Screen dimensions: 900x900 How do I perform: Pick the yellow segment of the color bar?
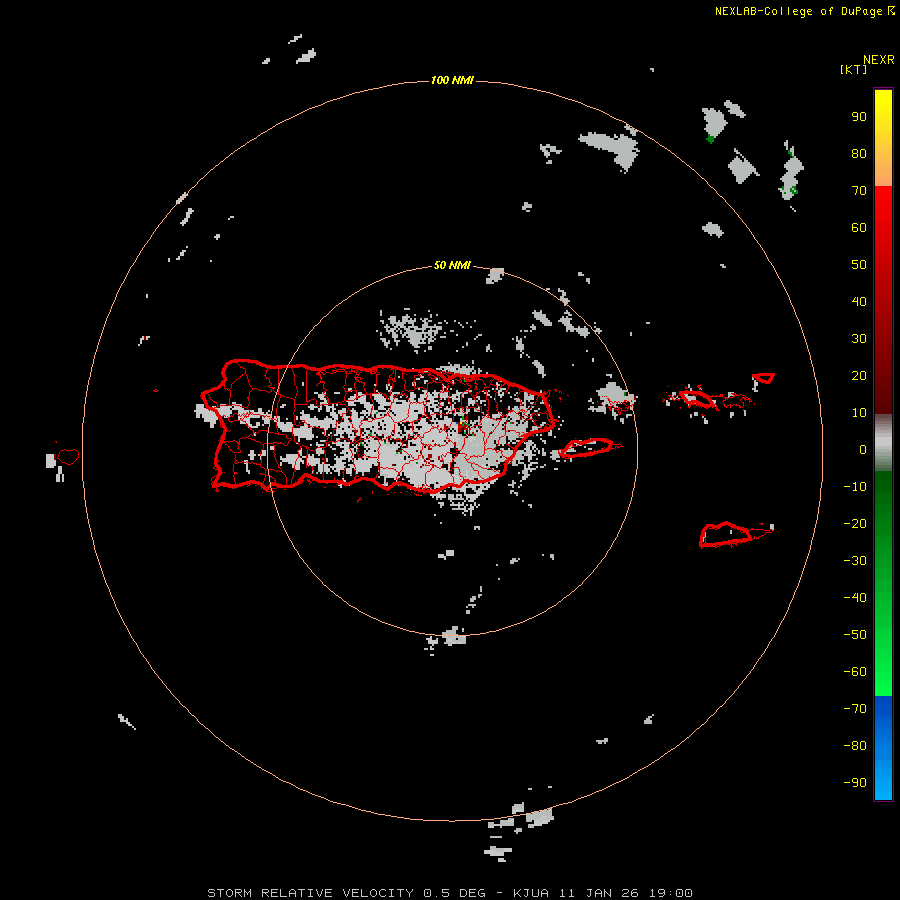click(x=883, y=138)
